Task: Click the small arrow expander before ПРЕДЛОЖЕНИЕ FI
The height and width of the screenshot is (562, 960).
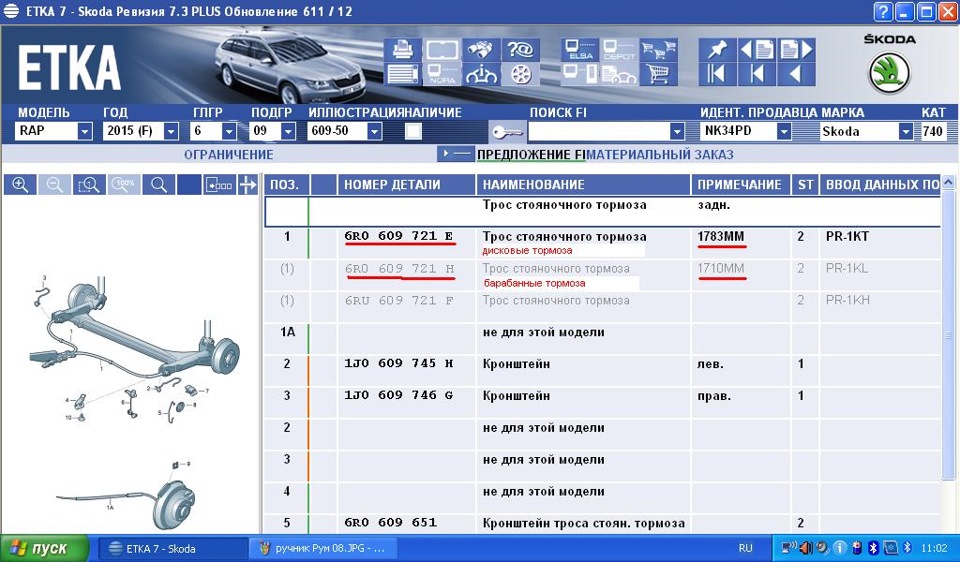Action: [x=456, y=154]
